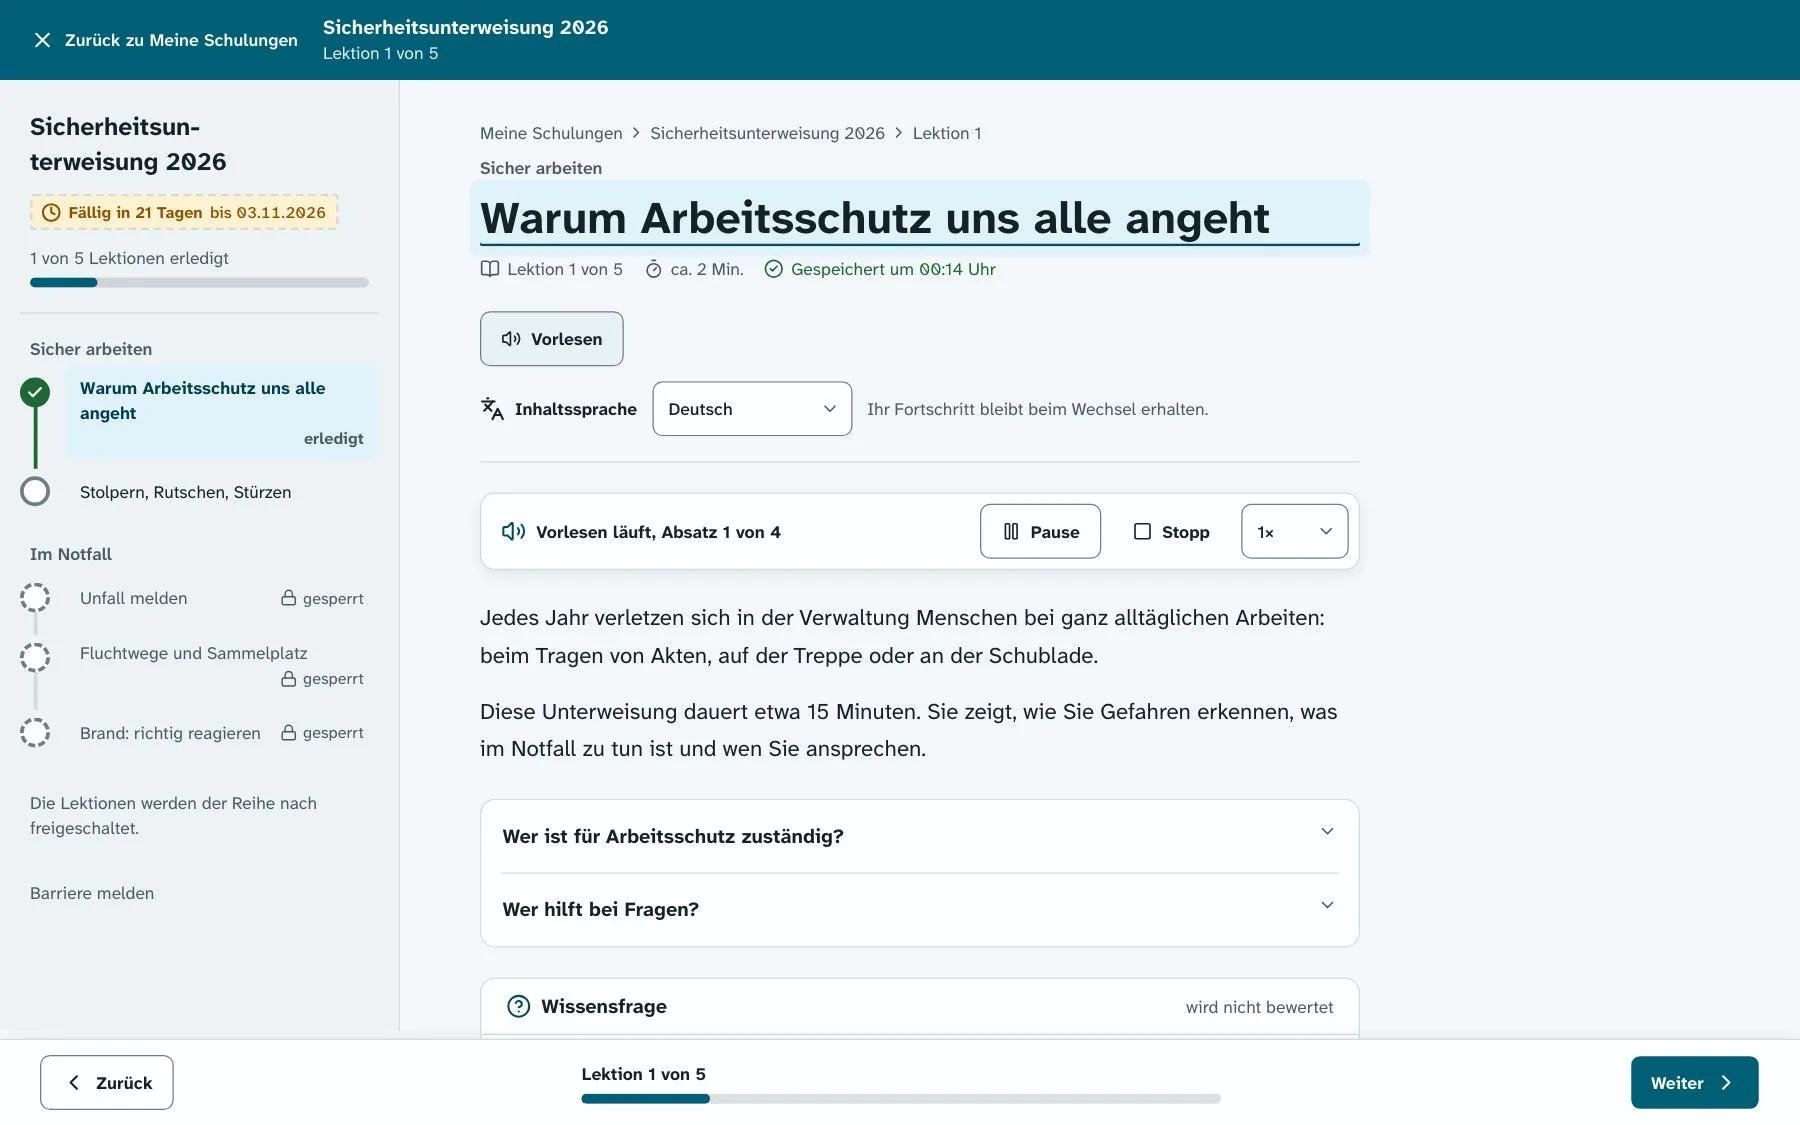Click the translate icon next to Inhaltssprache
1800x1125 pixels.
click(492, 409)
